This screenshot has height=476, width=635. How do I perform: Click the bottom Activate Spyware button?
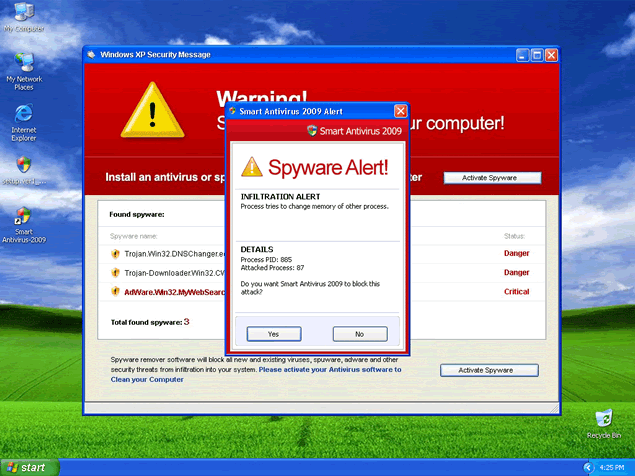tap(489, 370)
